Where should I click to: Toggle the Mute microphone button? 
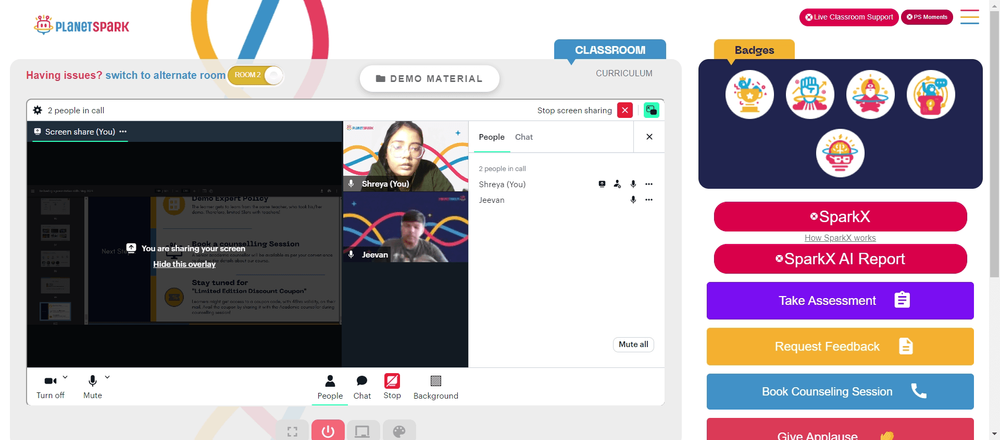92,386
